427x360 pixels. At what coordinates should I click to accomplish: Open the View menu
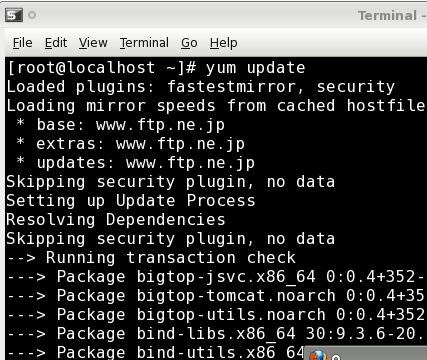point(93,43)
